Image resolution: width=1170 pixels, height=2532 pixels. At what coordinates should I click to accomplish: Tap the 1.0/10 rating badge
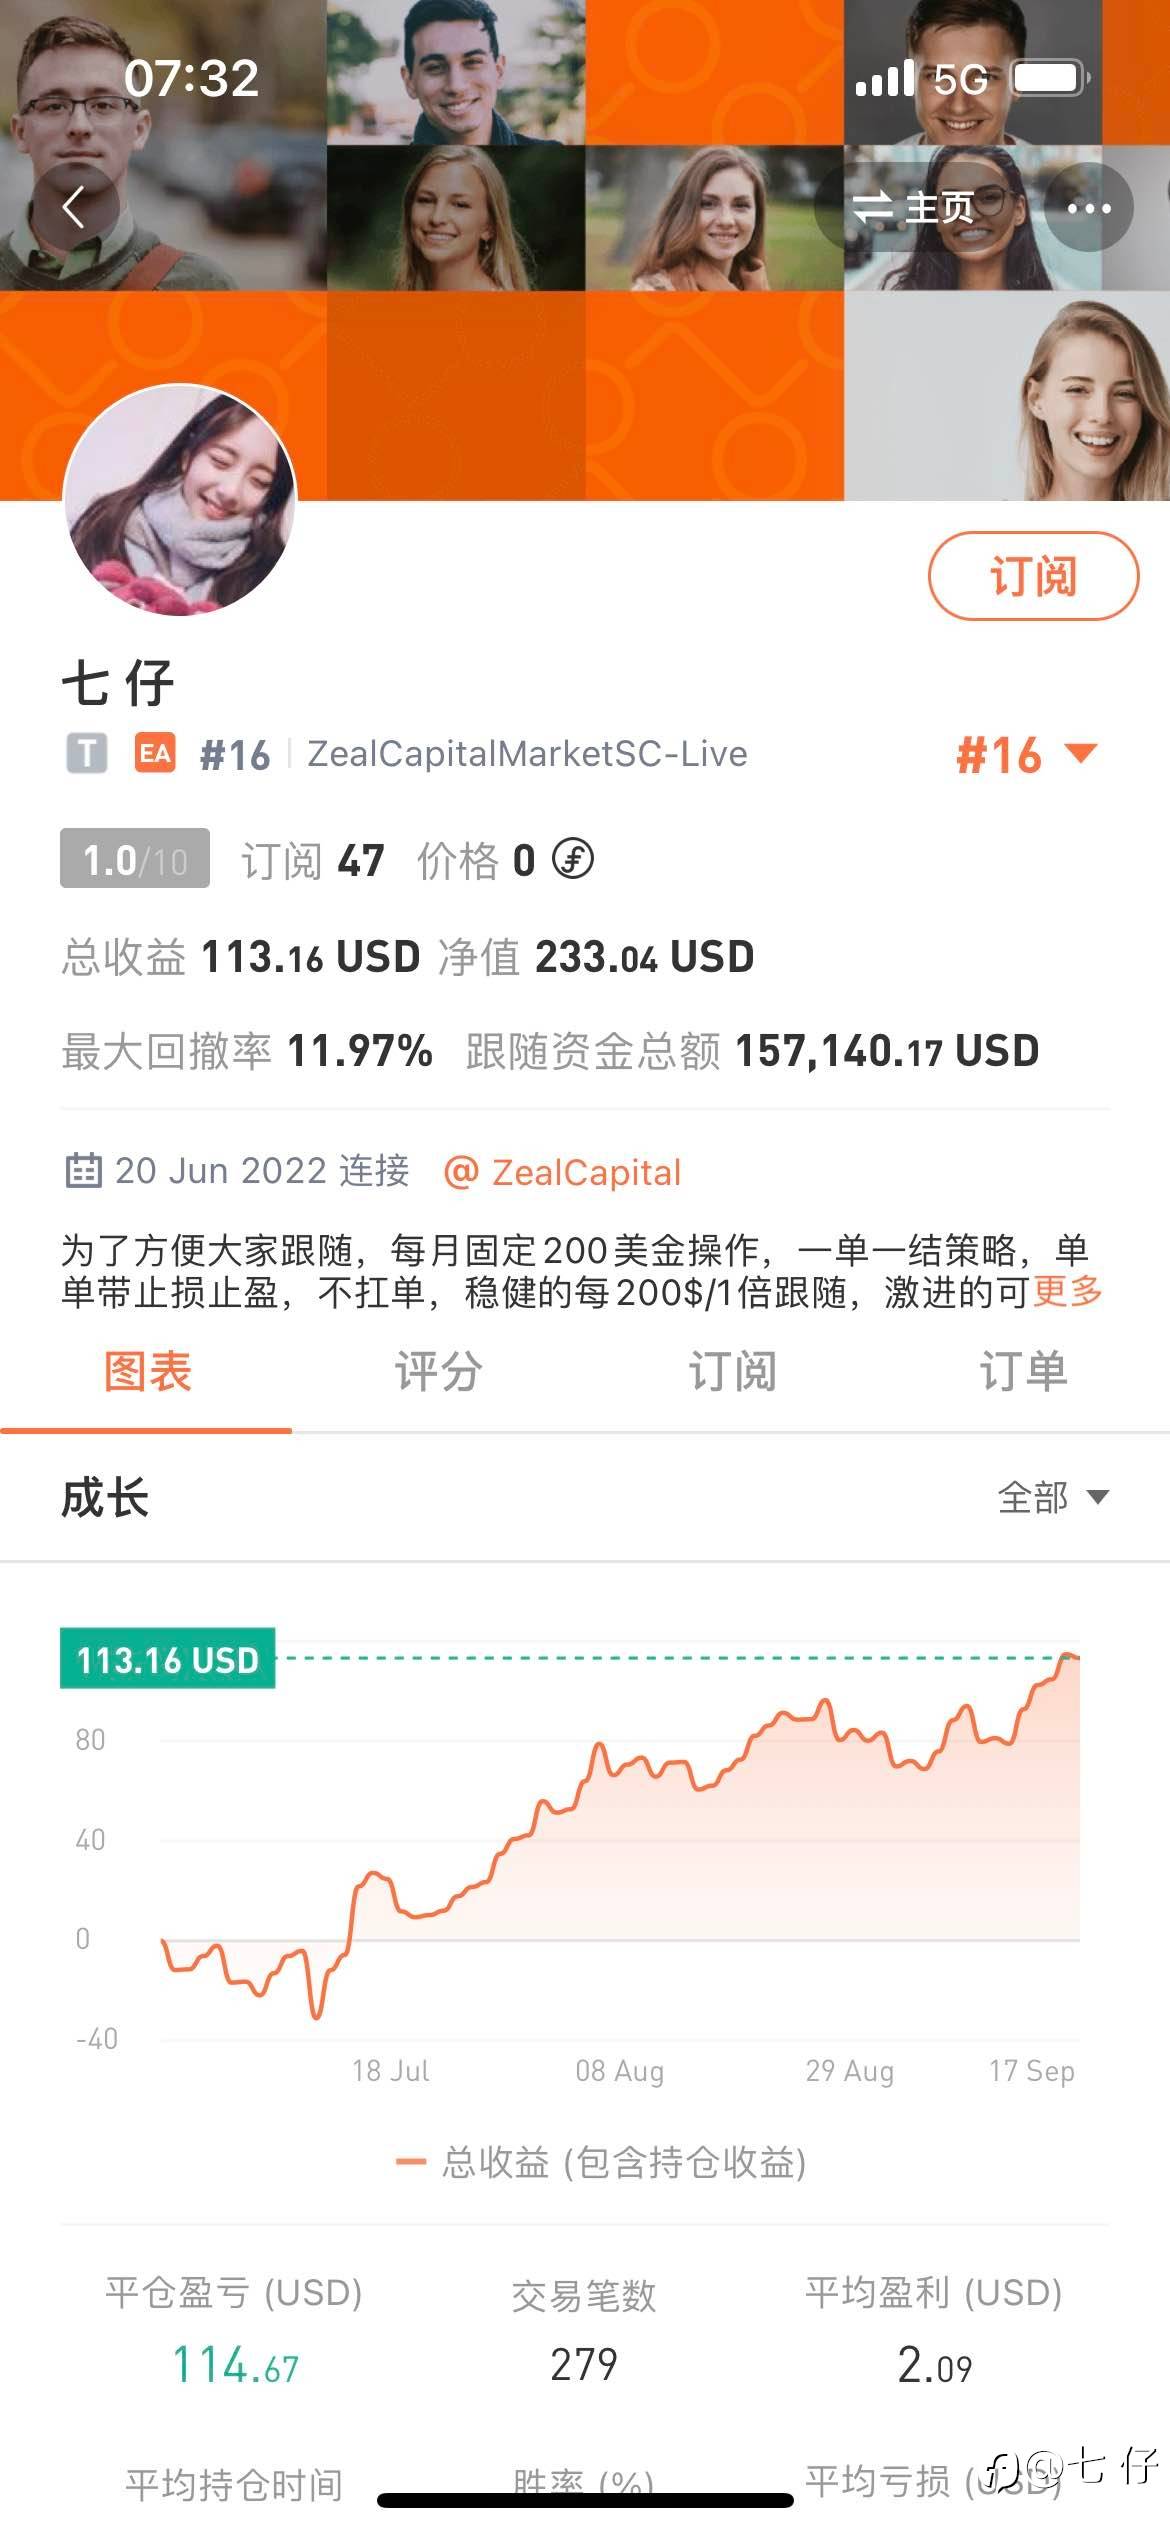click(135, 859)
